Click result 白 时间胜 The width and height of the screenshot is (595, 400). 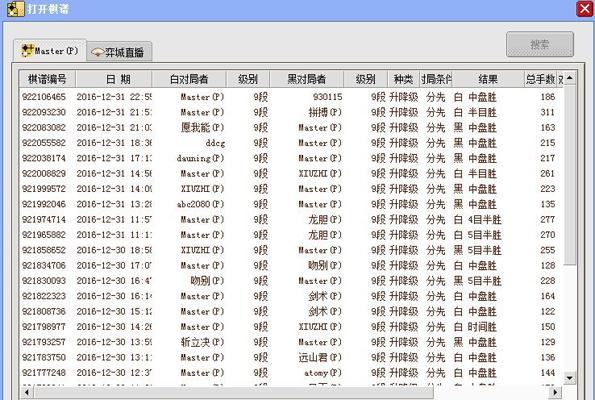pos(475,327)
